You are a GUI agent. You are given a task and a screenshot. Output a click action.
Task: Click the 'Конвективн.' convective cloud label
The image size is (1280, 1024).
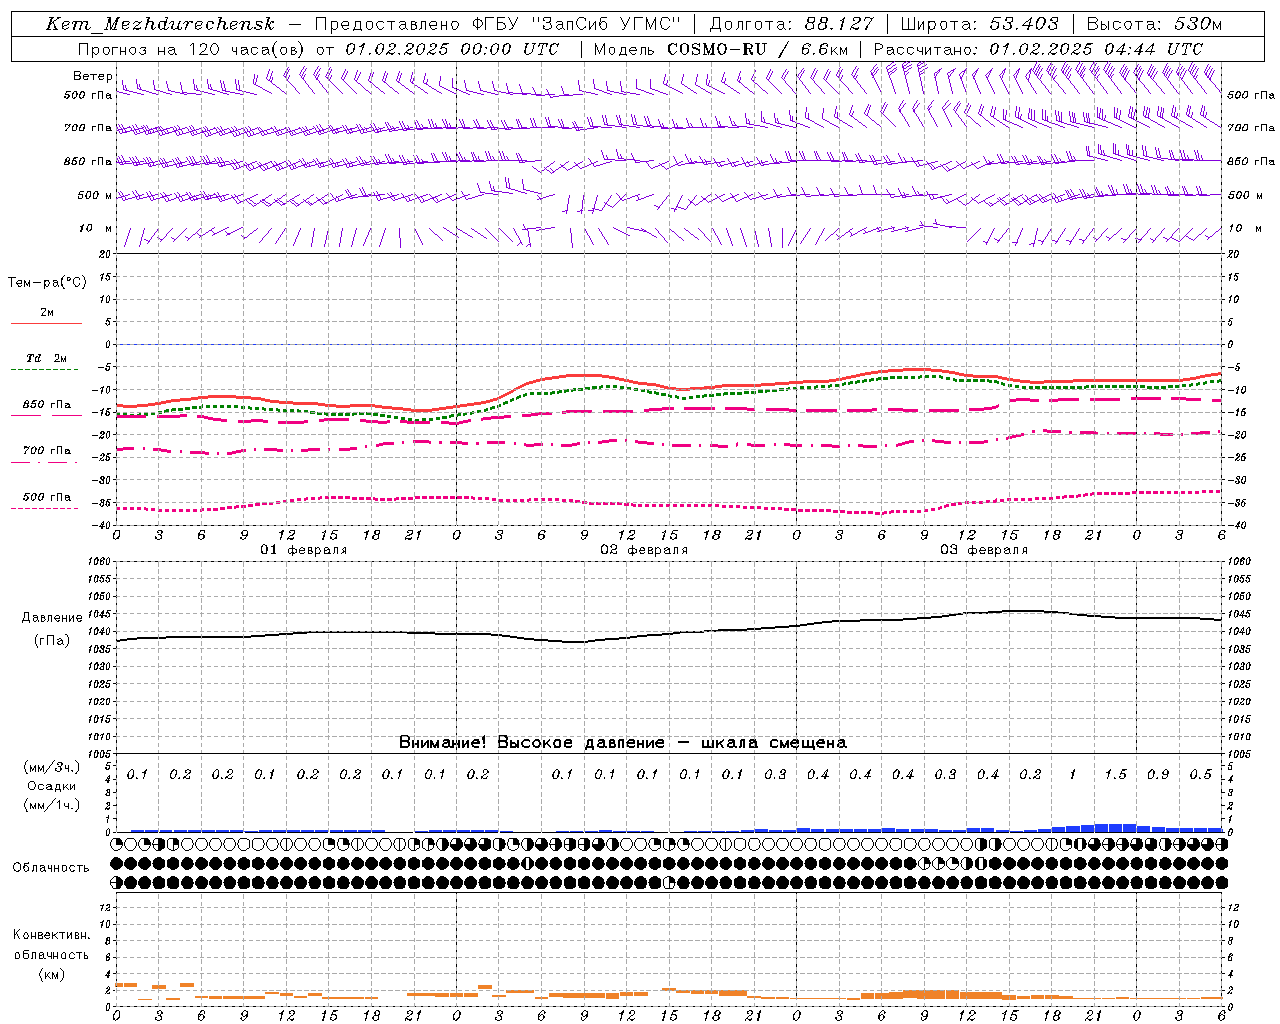point(51,935)
